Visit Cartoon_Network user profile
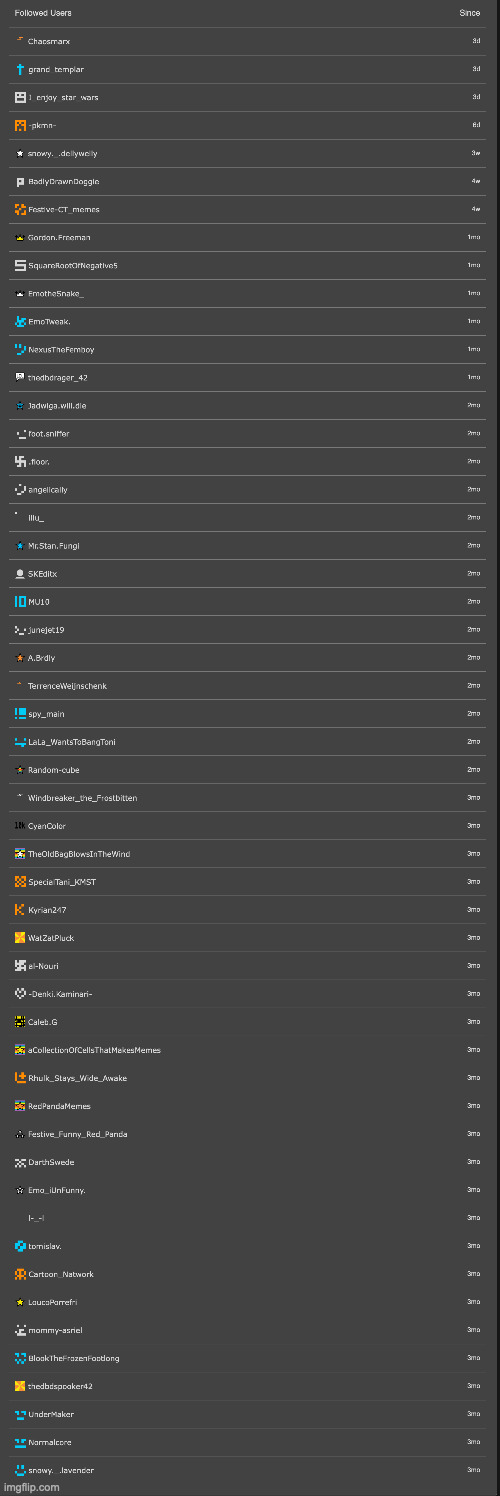The image size is (500, 1496). [61, 1274]
